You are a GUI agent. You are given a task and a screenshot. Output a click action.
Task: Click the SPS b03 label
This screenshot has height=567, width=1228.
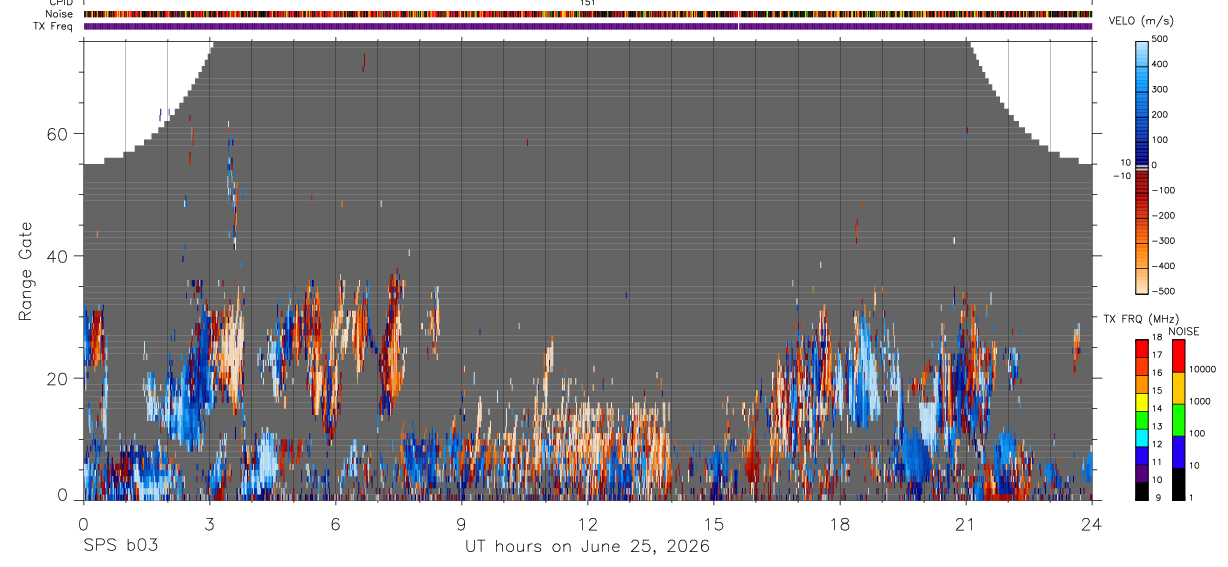[121, 546]
